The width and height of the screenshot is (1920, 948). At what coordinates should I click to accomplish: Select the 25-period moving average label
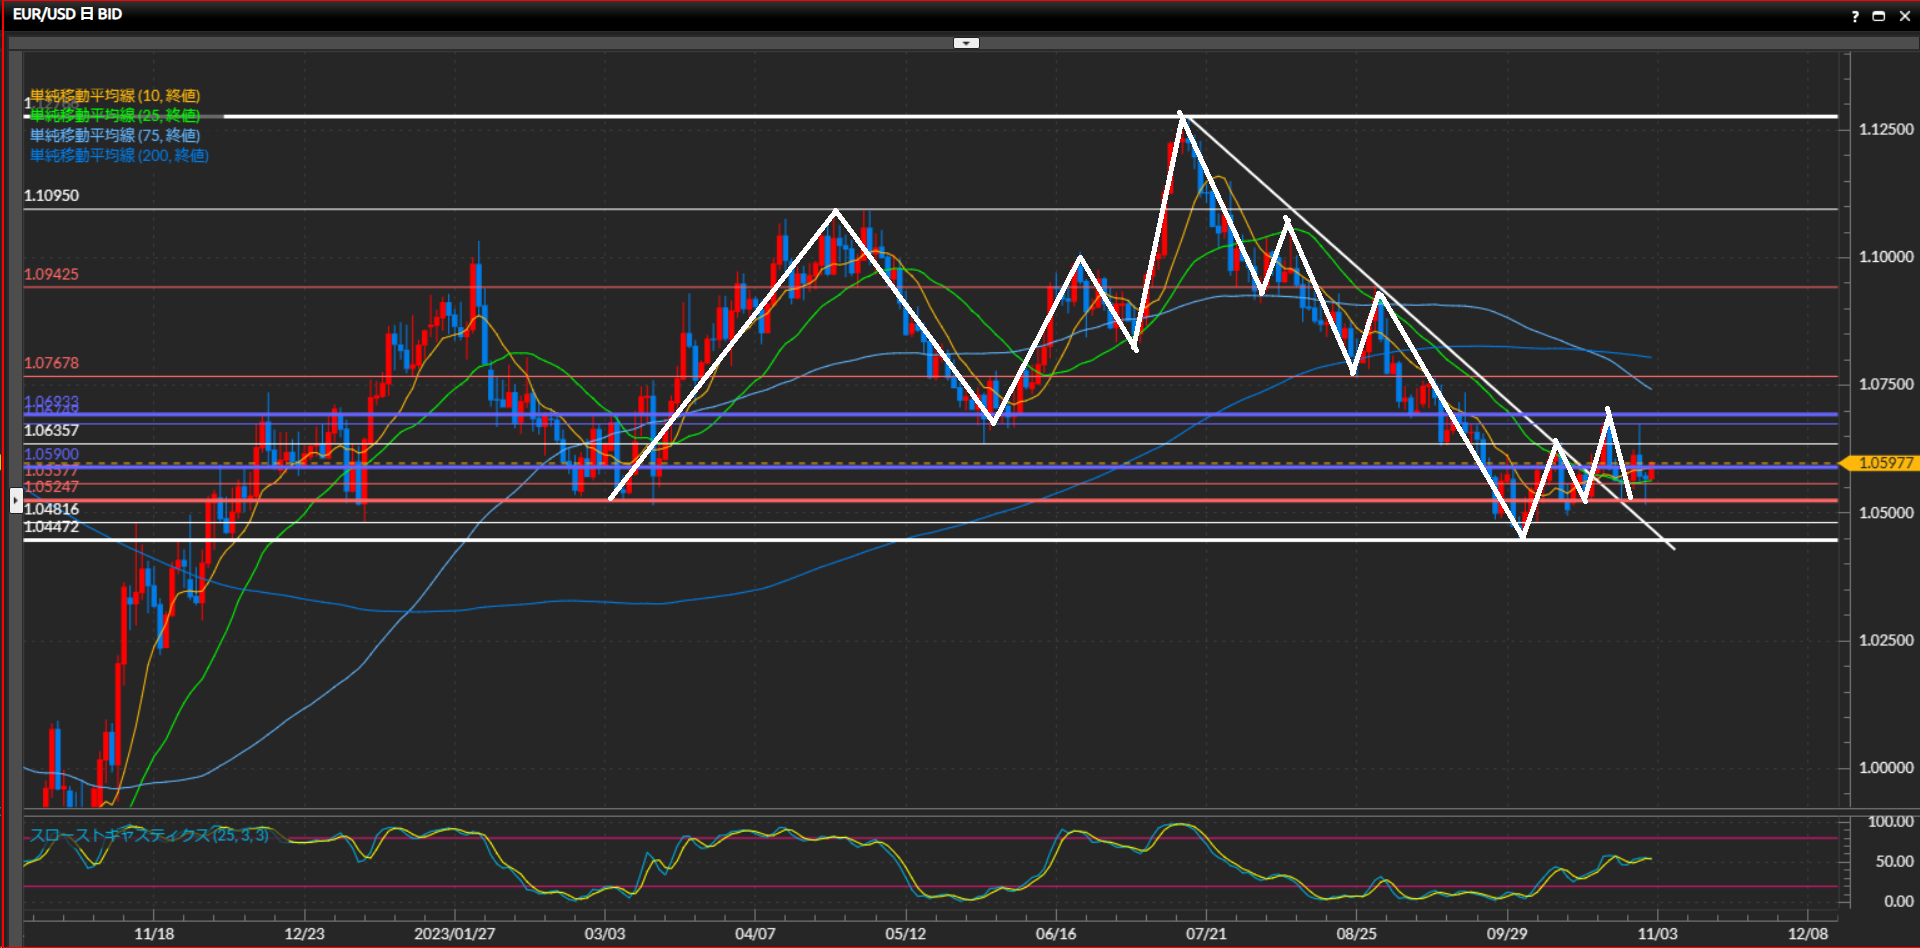tap(115, 116)
